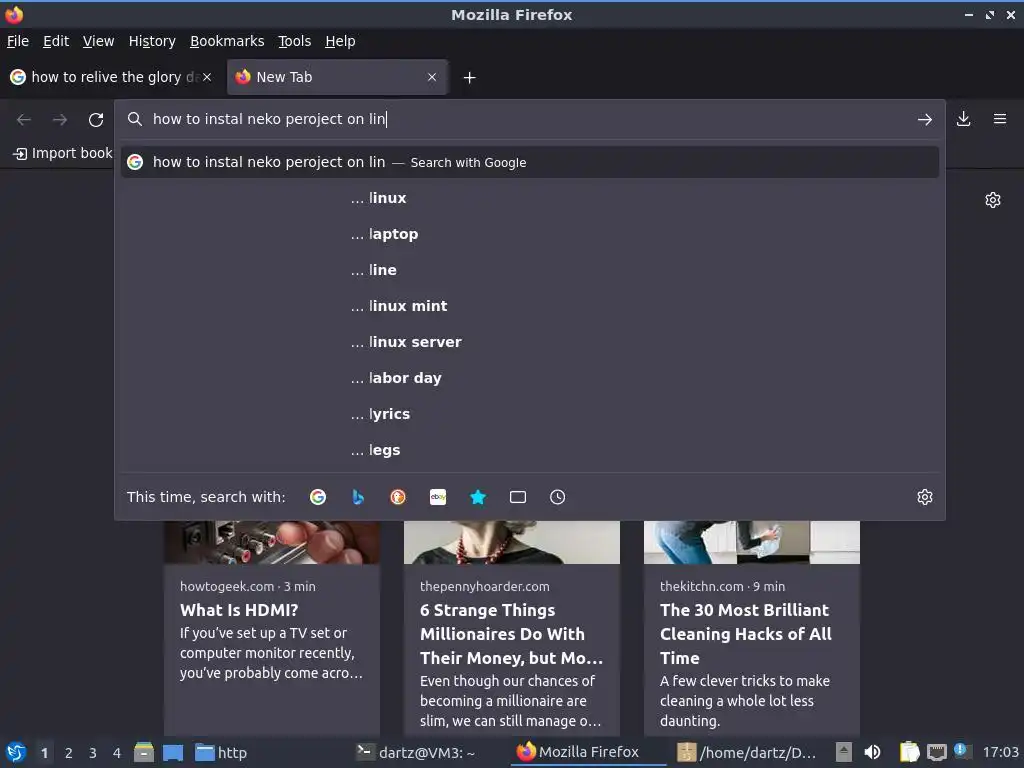Click the network monitor tray icon
1024x768 pixels.
coord(936,752)
